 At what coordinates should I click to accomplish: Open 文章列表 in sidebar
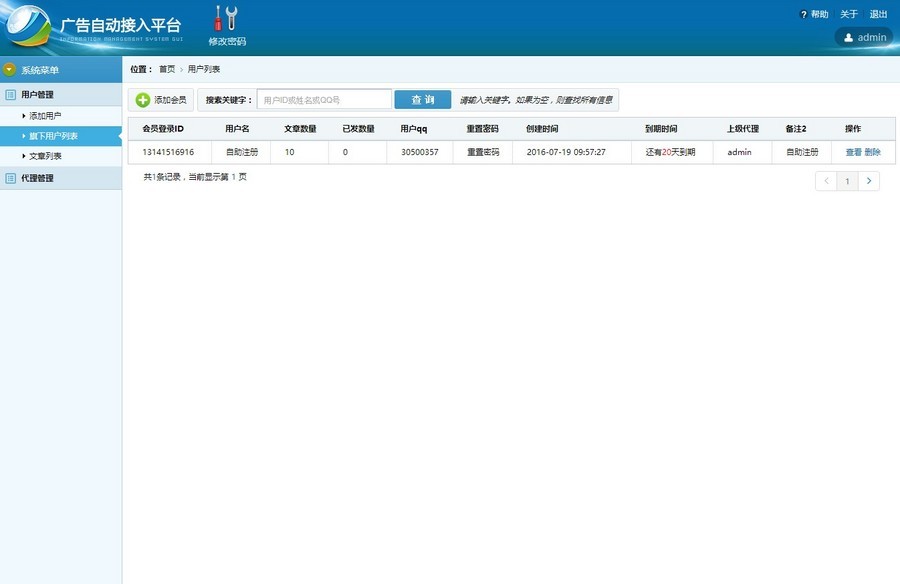pyautogui.click(x=45, y=156)
